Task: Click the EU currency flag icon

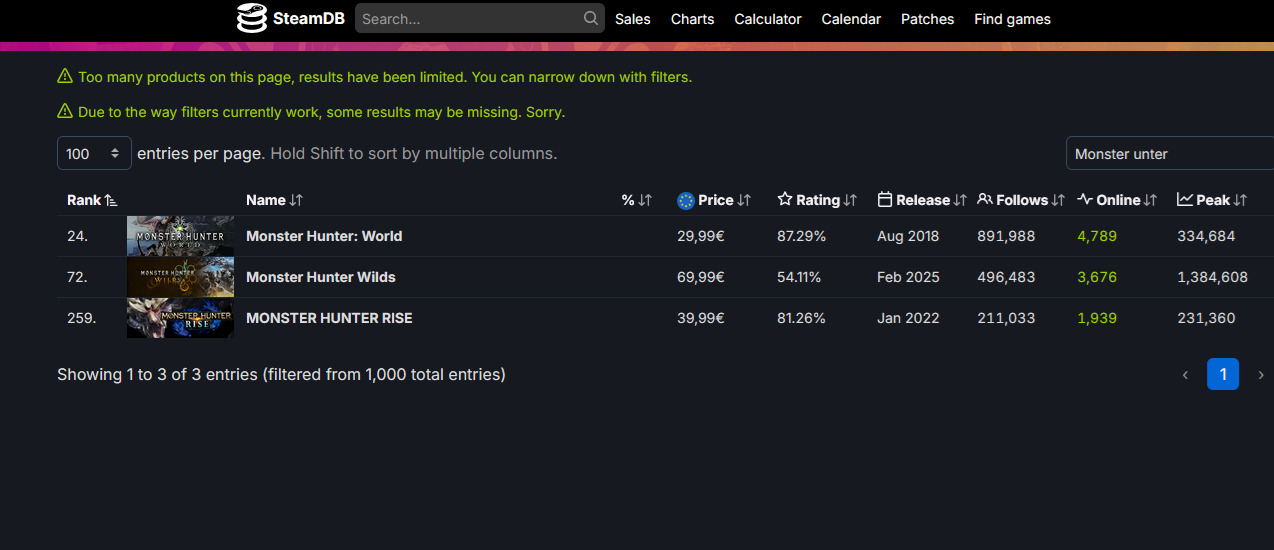Action: point(685,200)
